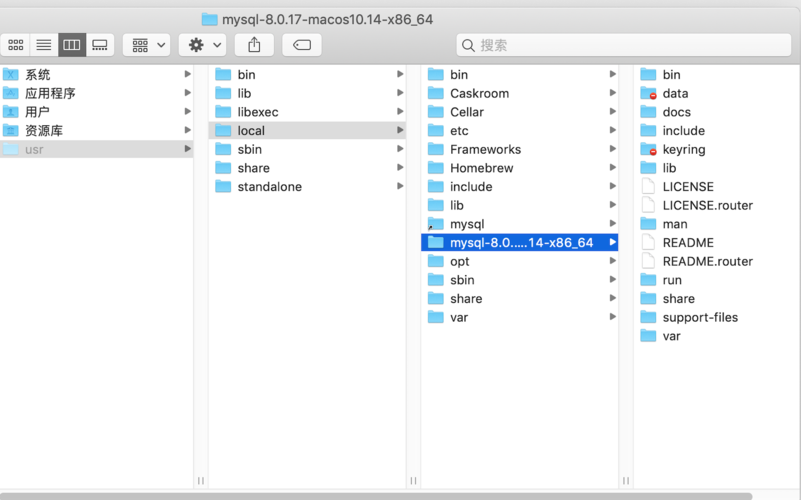Image resolution: width=801 pixels, height=500 pixels.
Task: Click var folder icon in mysql column
Action: (x=648, y=336)
